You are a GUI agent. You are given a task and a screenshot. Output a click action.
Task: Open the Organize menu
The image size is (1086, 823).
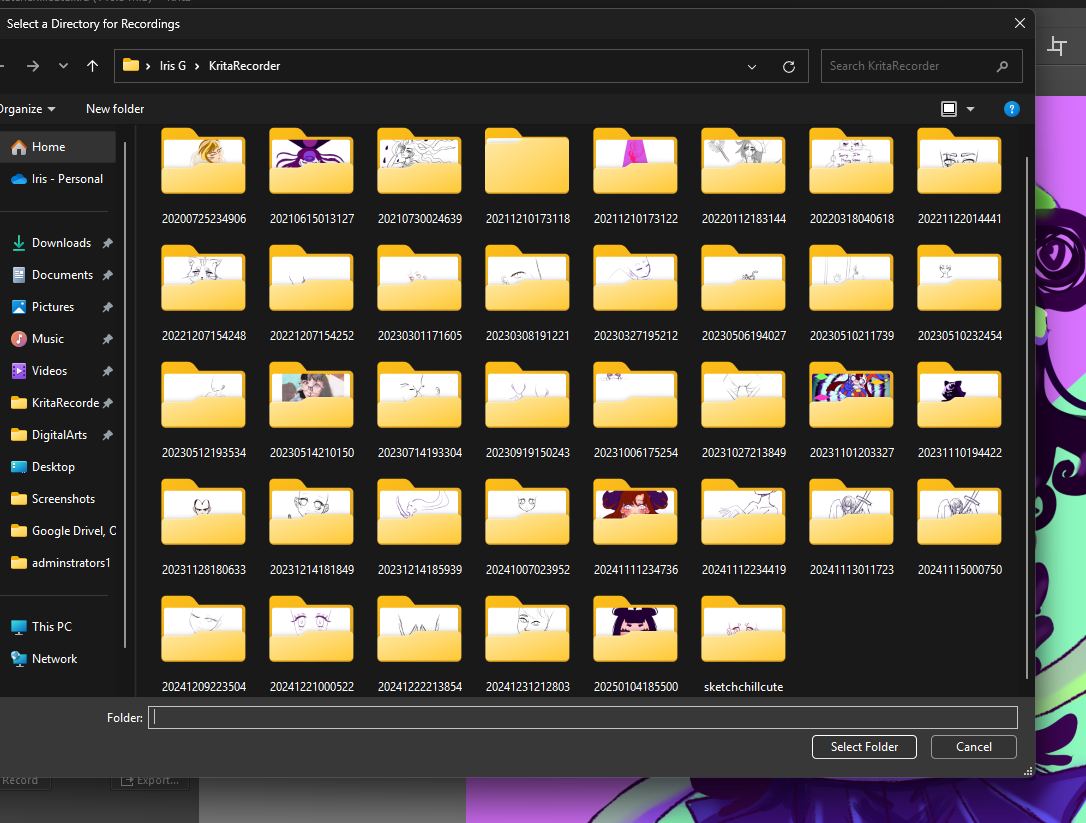pyautogui.click(x=28, y=109)
